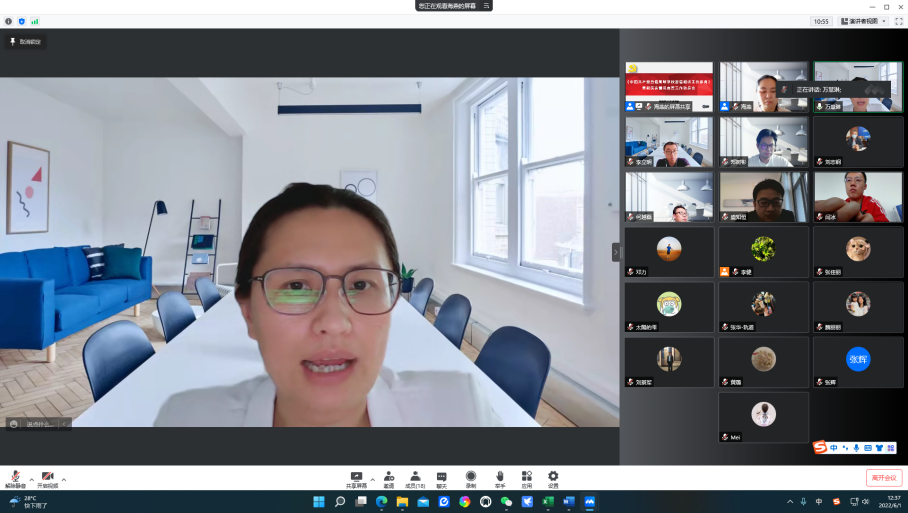Open the 成员 members list icon
The image size is (908, 513).
point(414,477)
